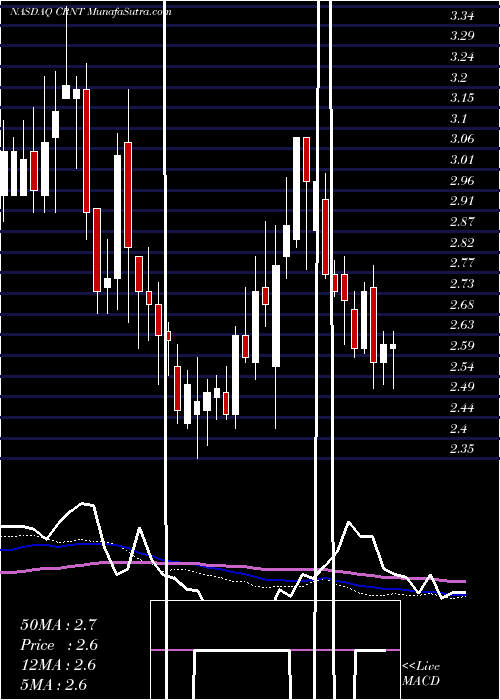Click the 2.68 price axis label
Viewport: 500px width, 700px height.
[x=462, y=304]
